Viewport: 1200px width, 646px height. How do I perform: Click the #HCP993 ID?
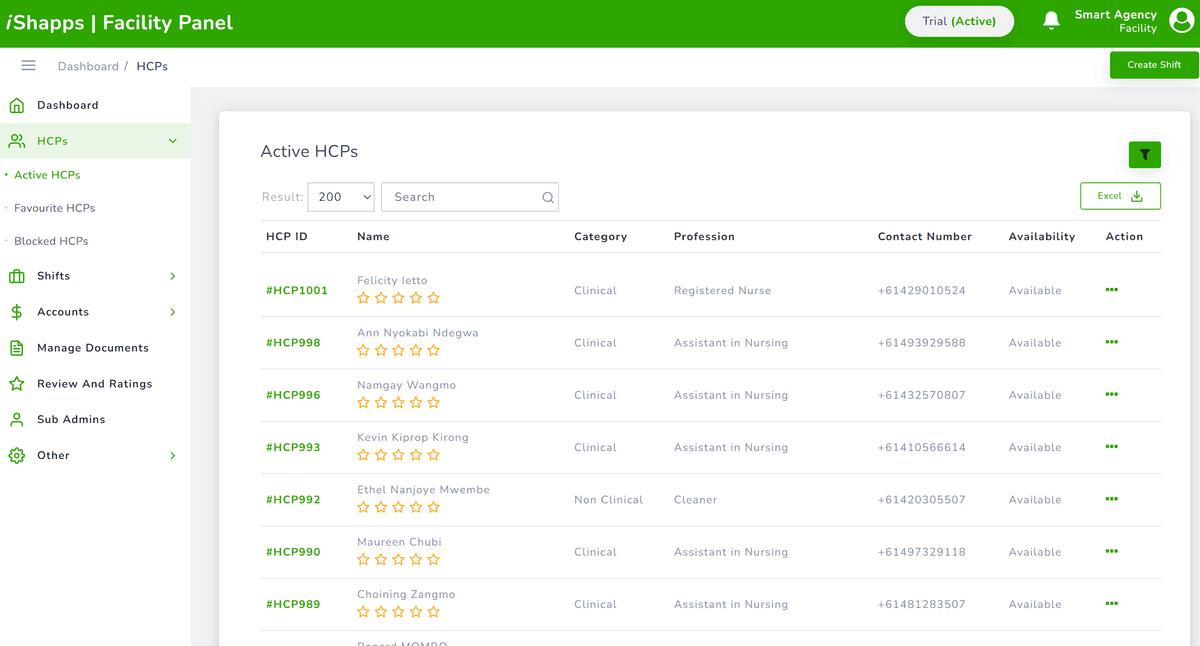pyautogui.click(x=293, y=447)
